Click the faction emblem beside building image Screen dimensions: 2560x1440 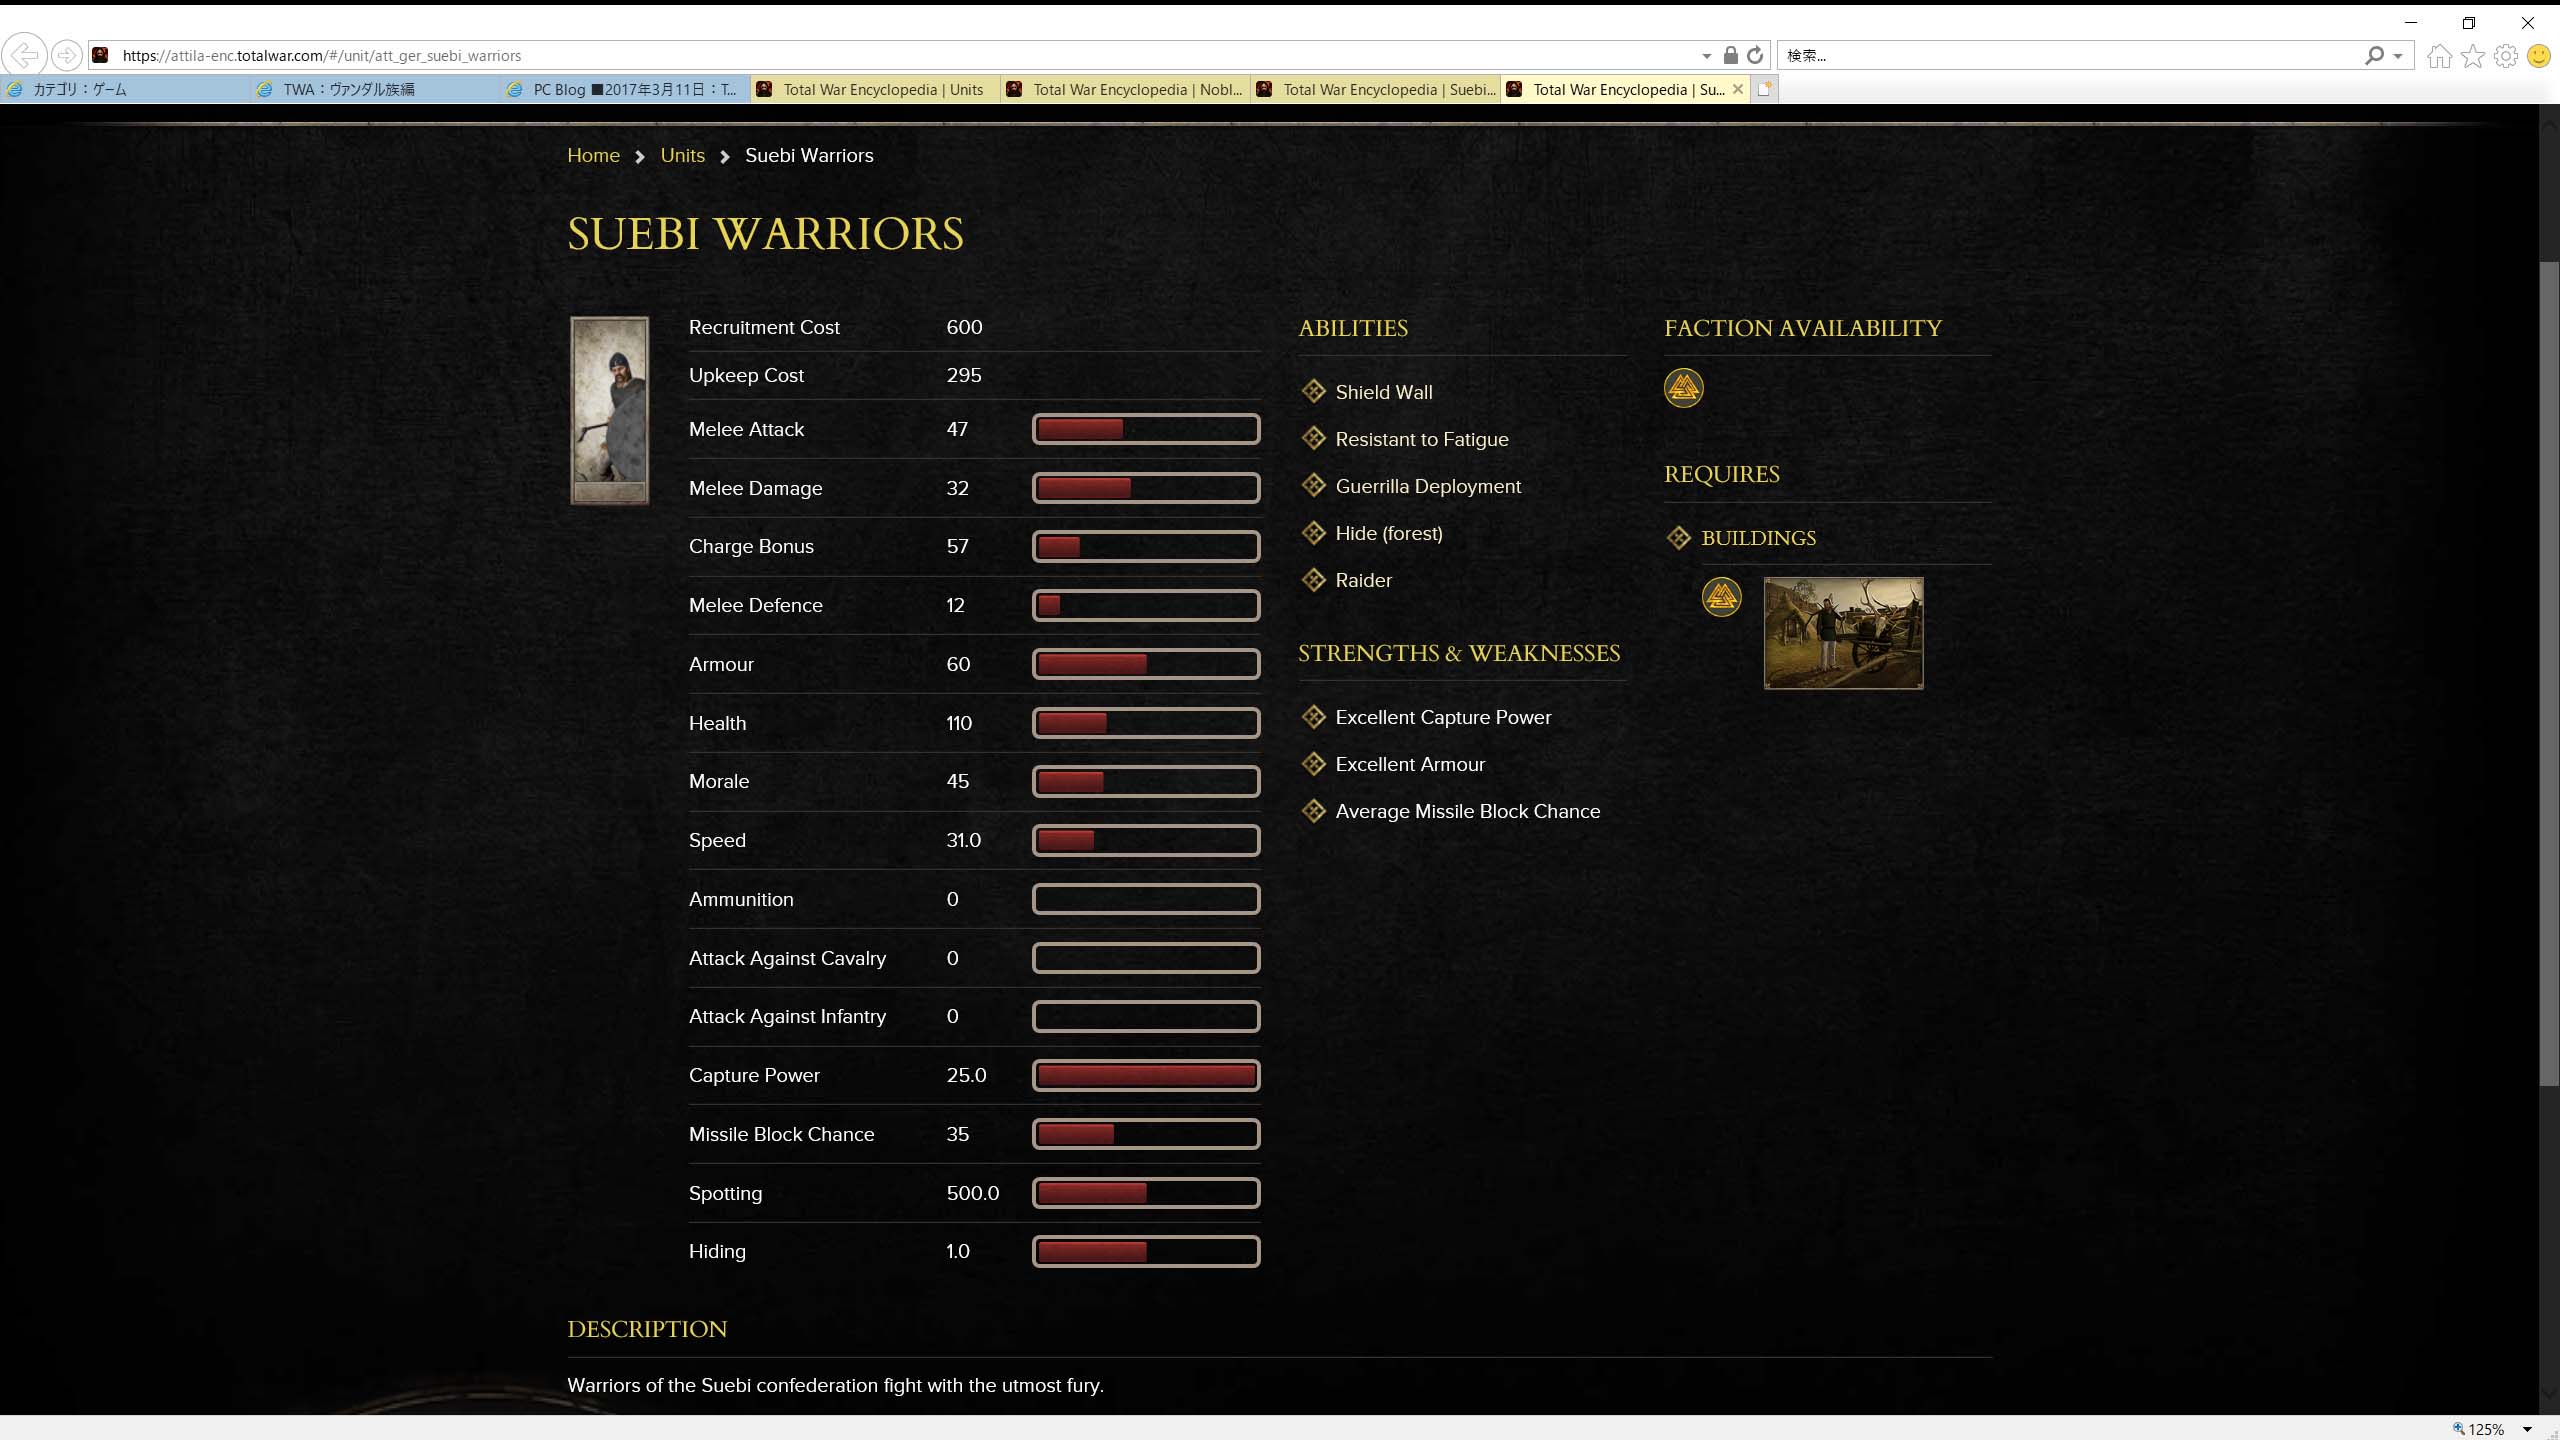click(x=1721, y=597)
